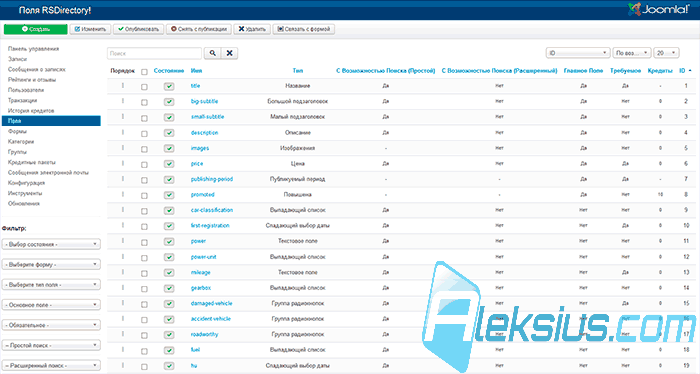Sort by Имя column header
700x374 pixels.
(196, 71)
